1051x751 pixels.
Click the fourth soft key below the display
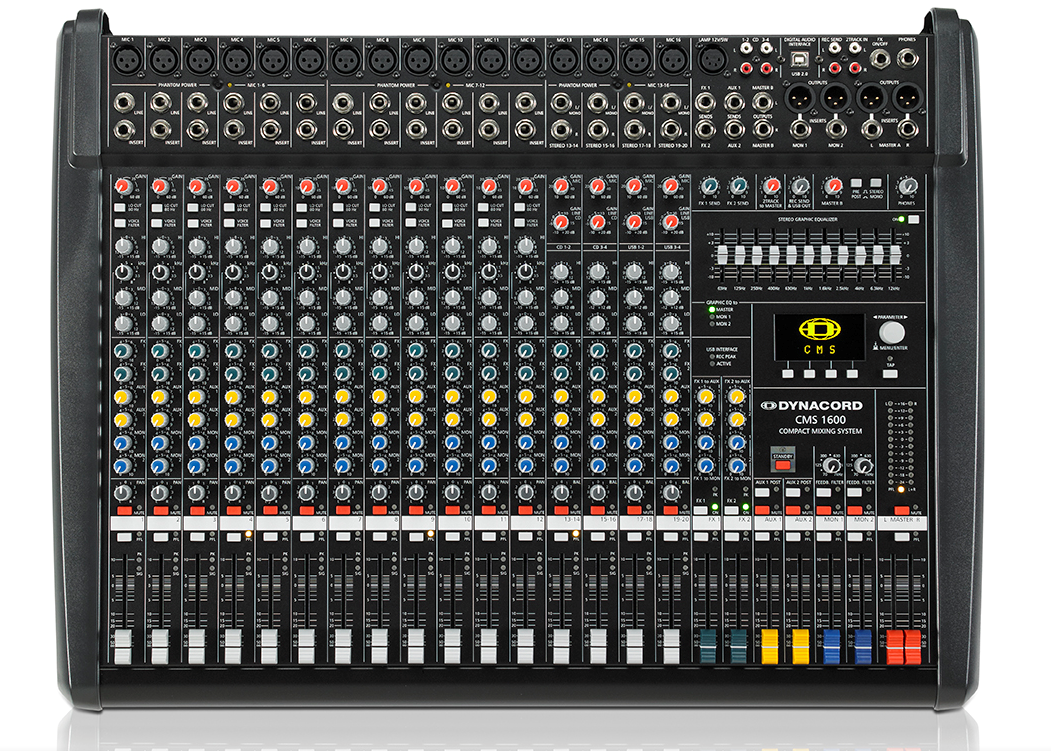point(853,373)
